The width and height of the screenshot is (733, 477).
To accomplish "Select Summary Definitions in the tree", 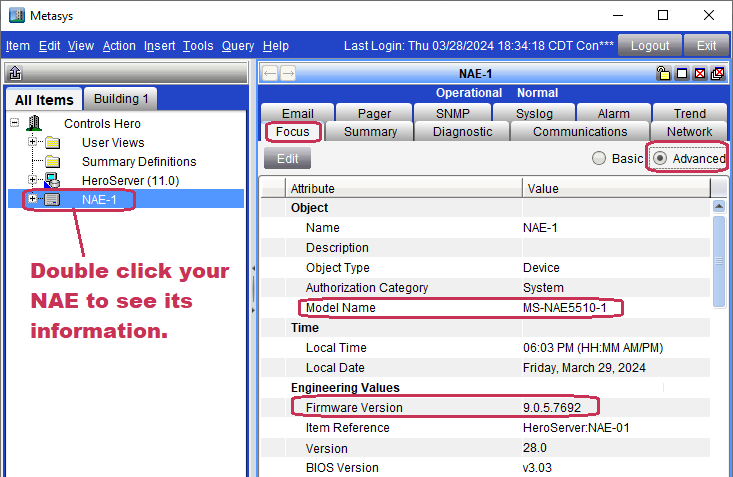I will [x=139, y=162].
